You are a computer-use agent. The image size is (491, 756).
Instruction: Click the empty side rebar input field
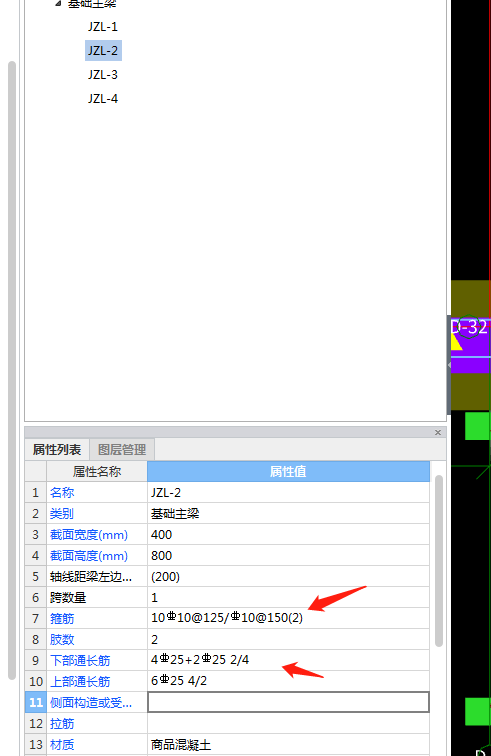tap(288, 702)
